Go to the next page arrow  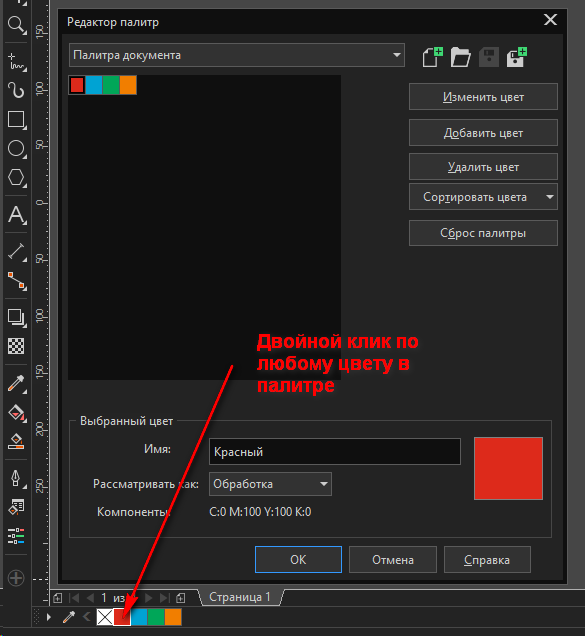(x=148, y=597)
